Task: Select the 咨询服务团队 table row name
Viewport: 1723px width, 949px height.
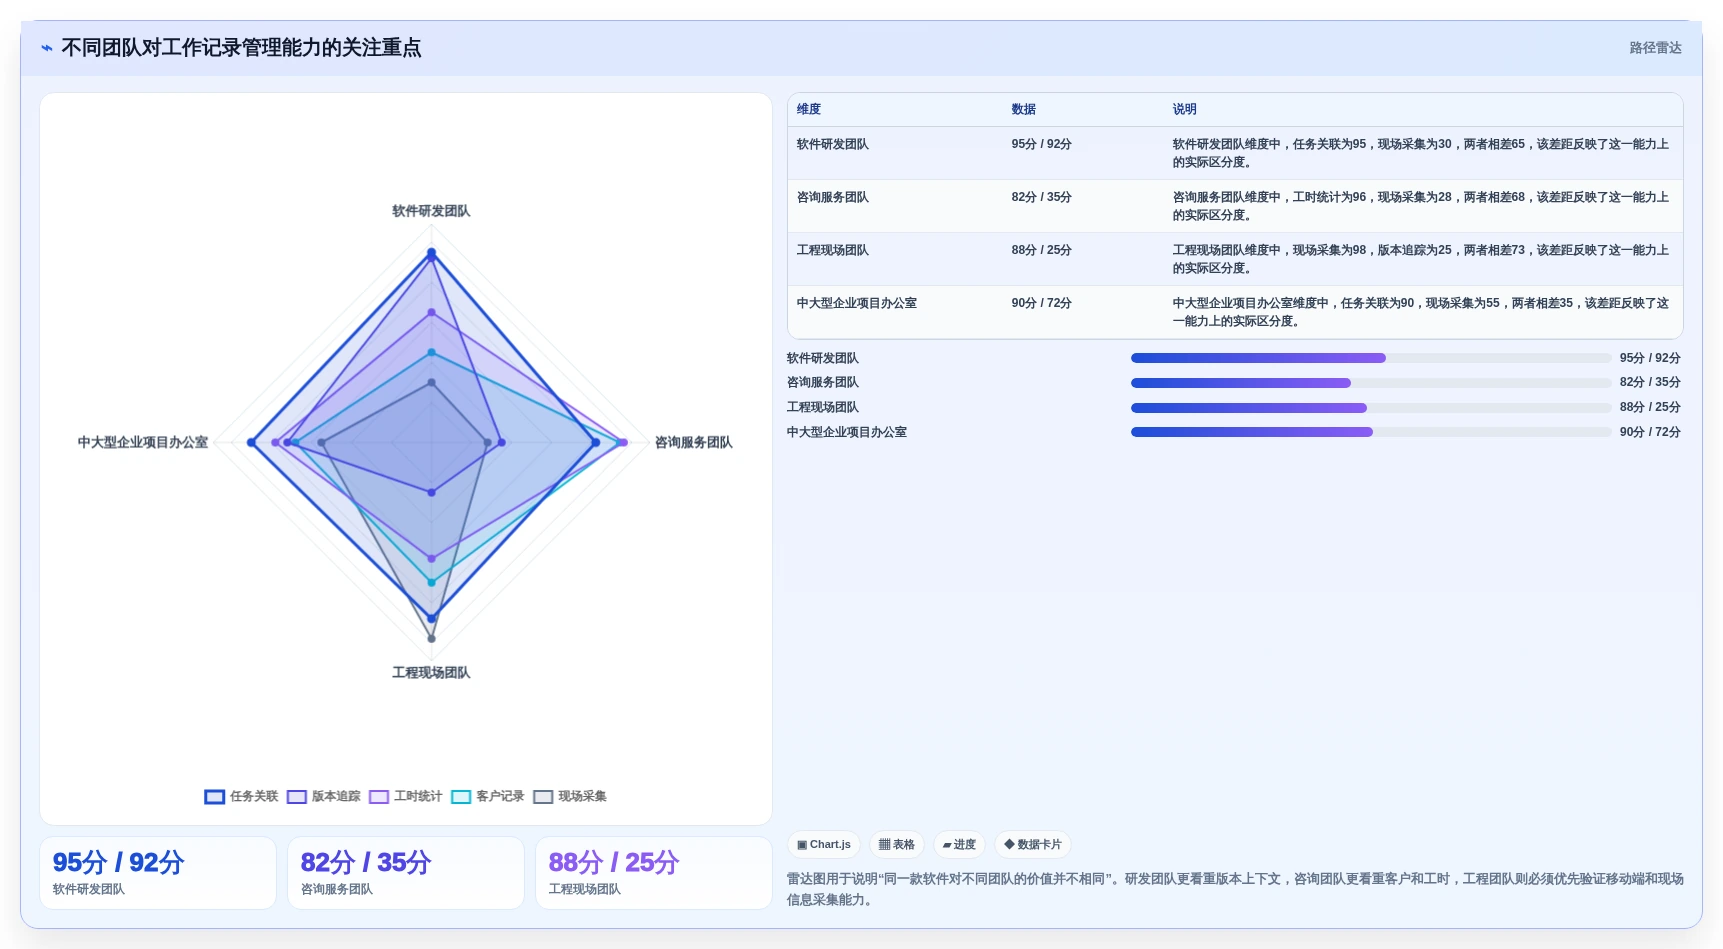Action: 832,197
